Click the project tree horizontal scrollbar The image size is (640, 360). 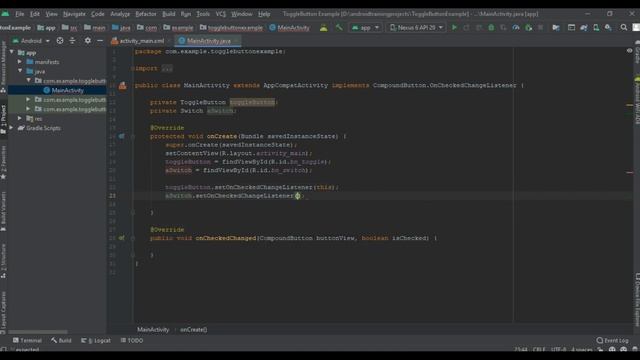[38, 332]
